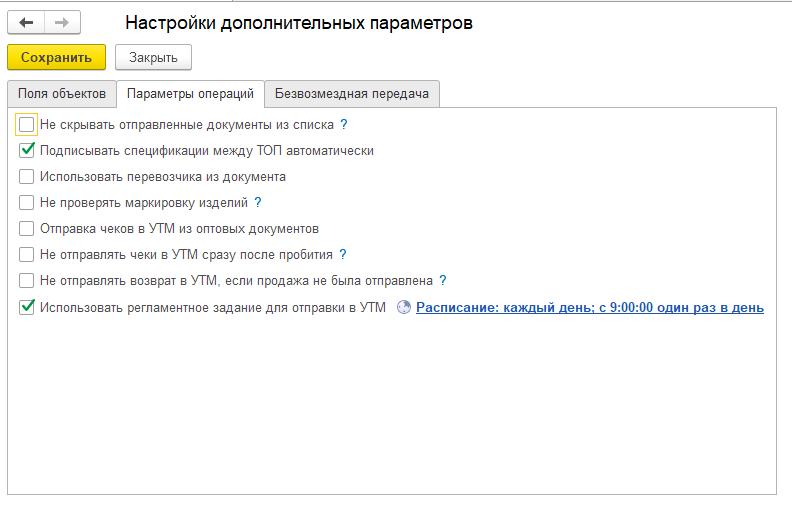Tick 'Использовать перевозчика из документа'

click(x=26, y=177)
